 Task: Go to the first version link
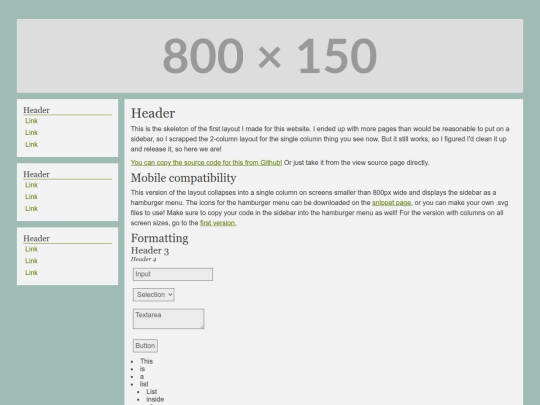click(218, 223)
